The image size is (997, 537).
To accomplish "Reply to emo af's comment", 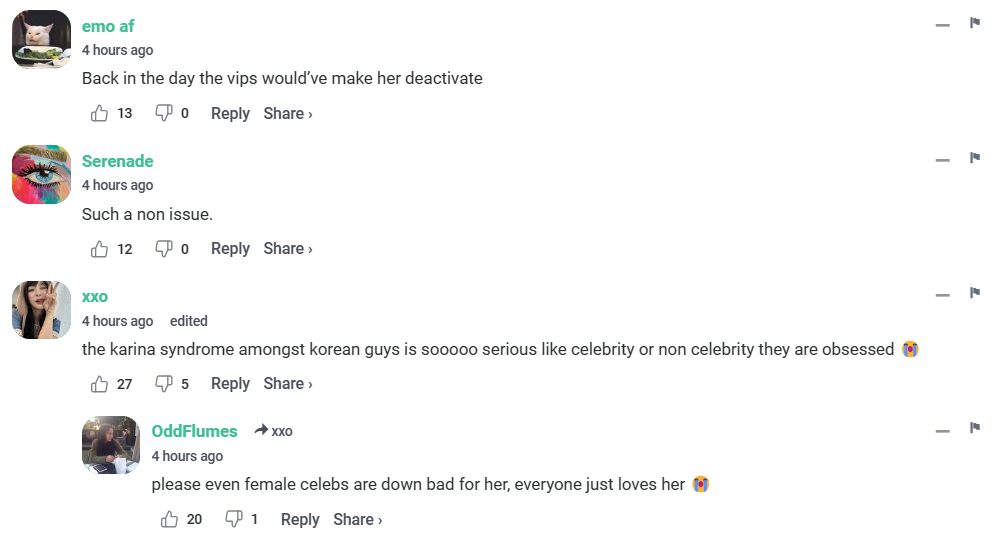I will pyautogui.click(x=230, y=114).
